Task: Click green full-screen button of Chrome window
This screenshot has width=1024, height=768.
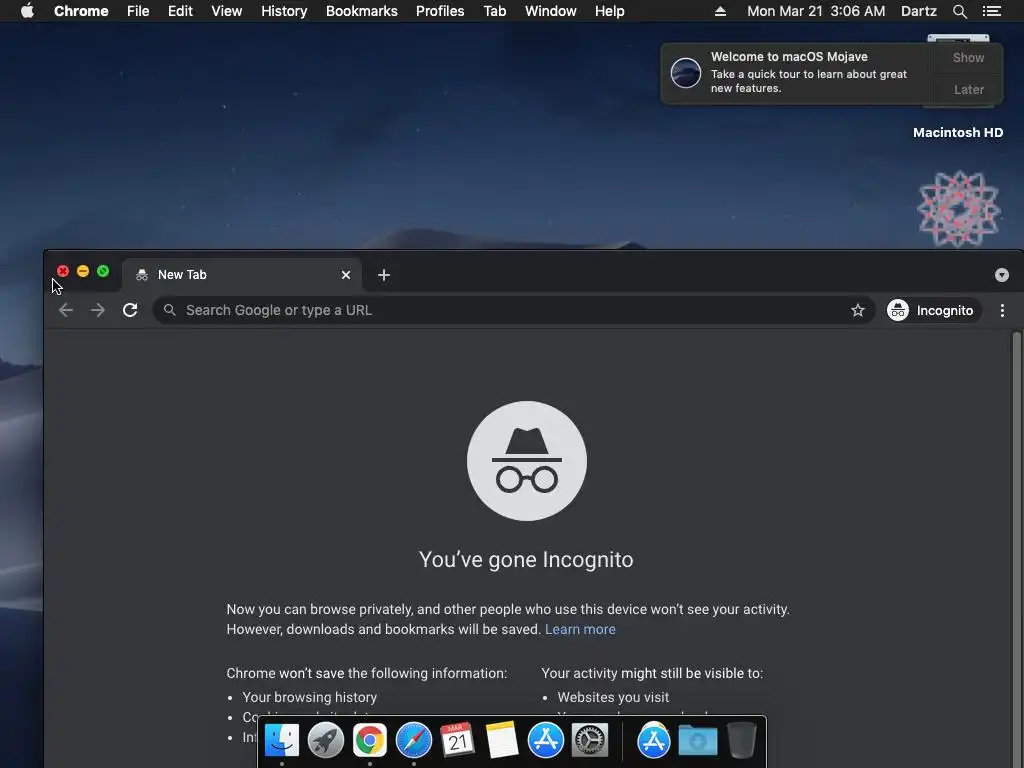Action: 103,271
